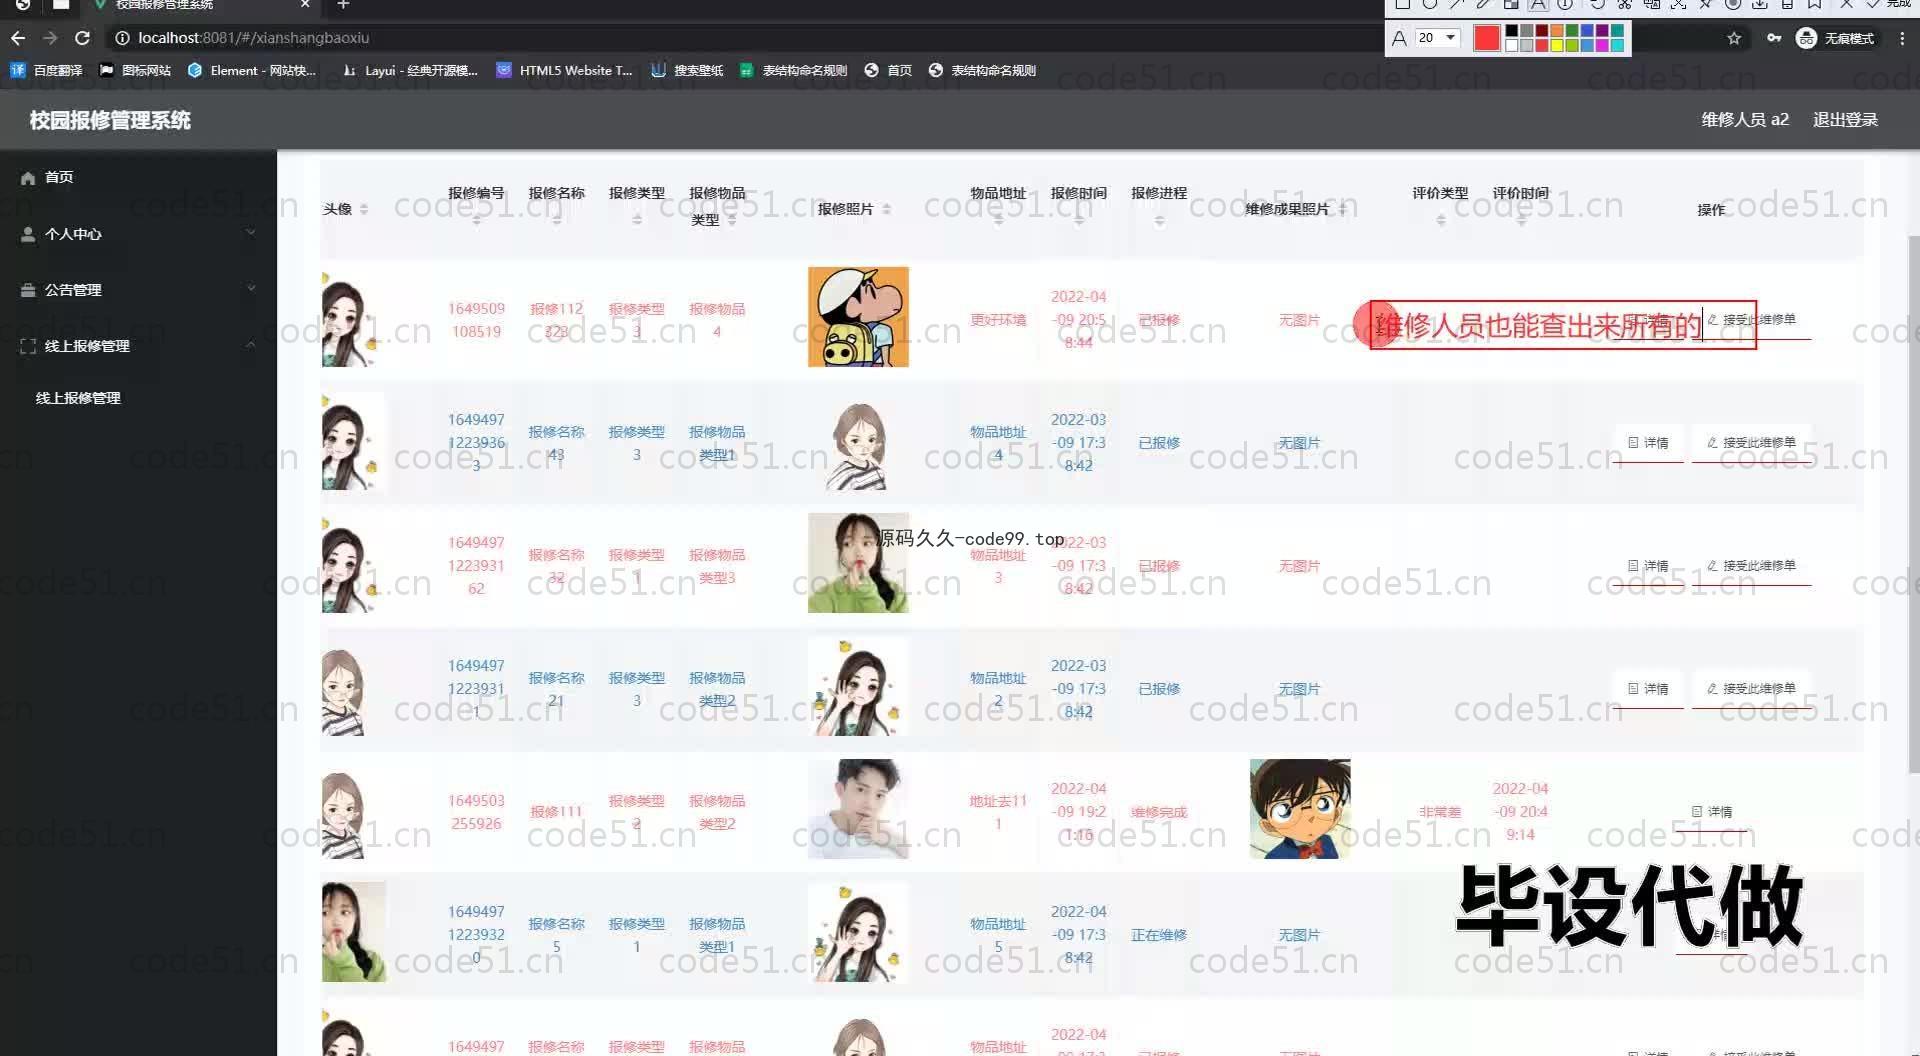This screenshot has width=1920, height=1056.
Task: Open the repair photo in the 报修111 row
Action: tap(858, 809)
